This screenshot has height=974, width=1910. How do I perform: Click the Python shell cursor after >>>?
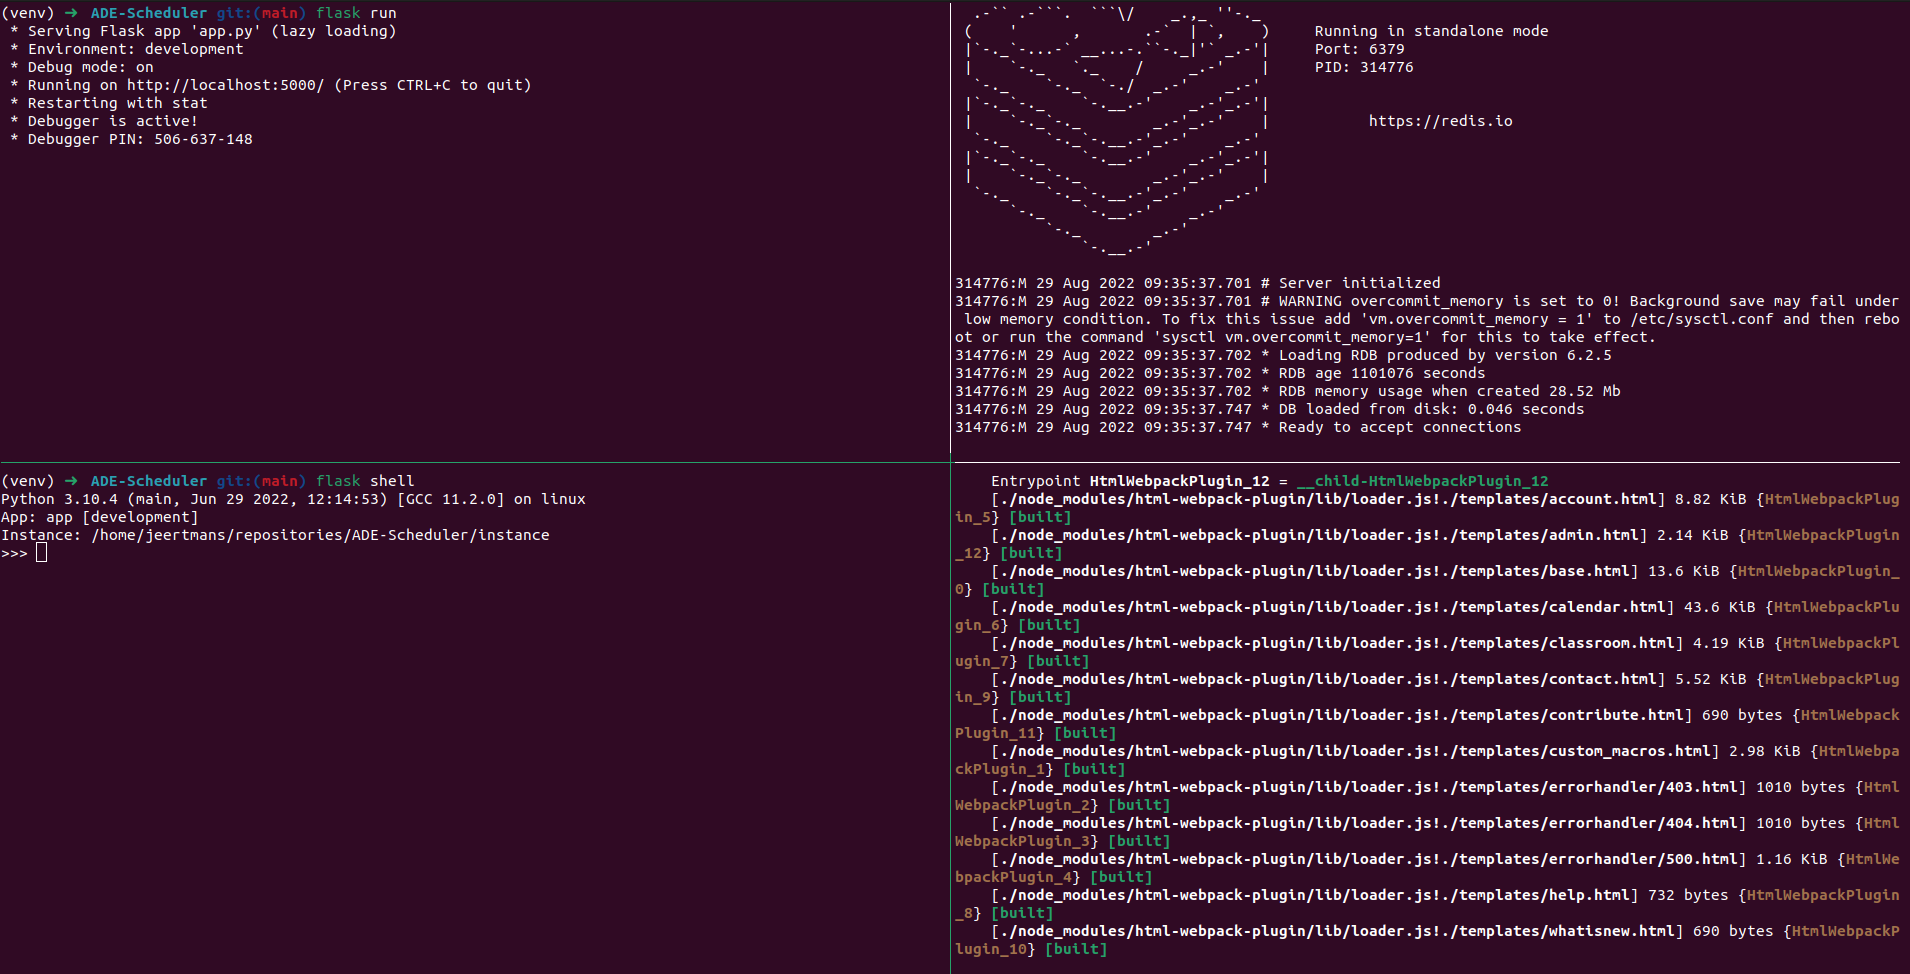(x=41, y=553)
